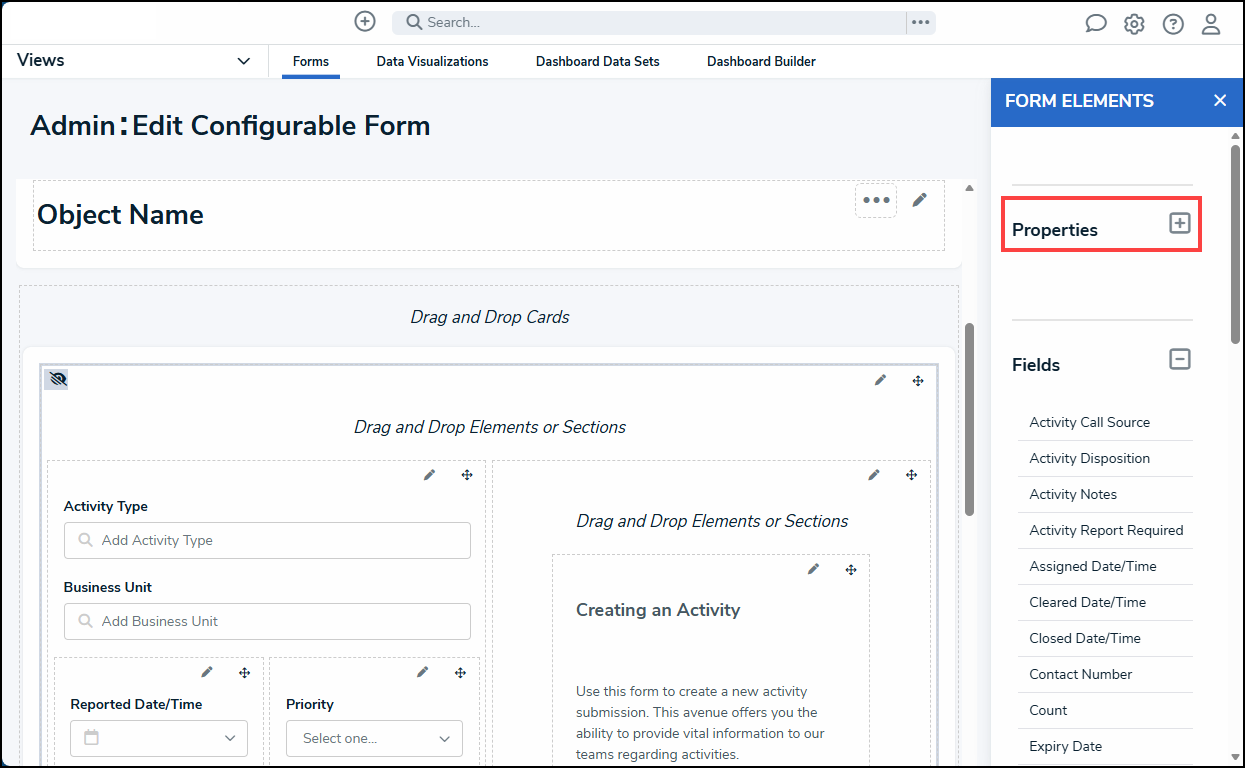Open the Priority Select one dropdown

pos(375,738)
